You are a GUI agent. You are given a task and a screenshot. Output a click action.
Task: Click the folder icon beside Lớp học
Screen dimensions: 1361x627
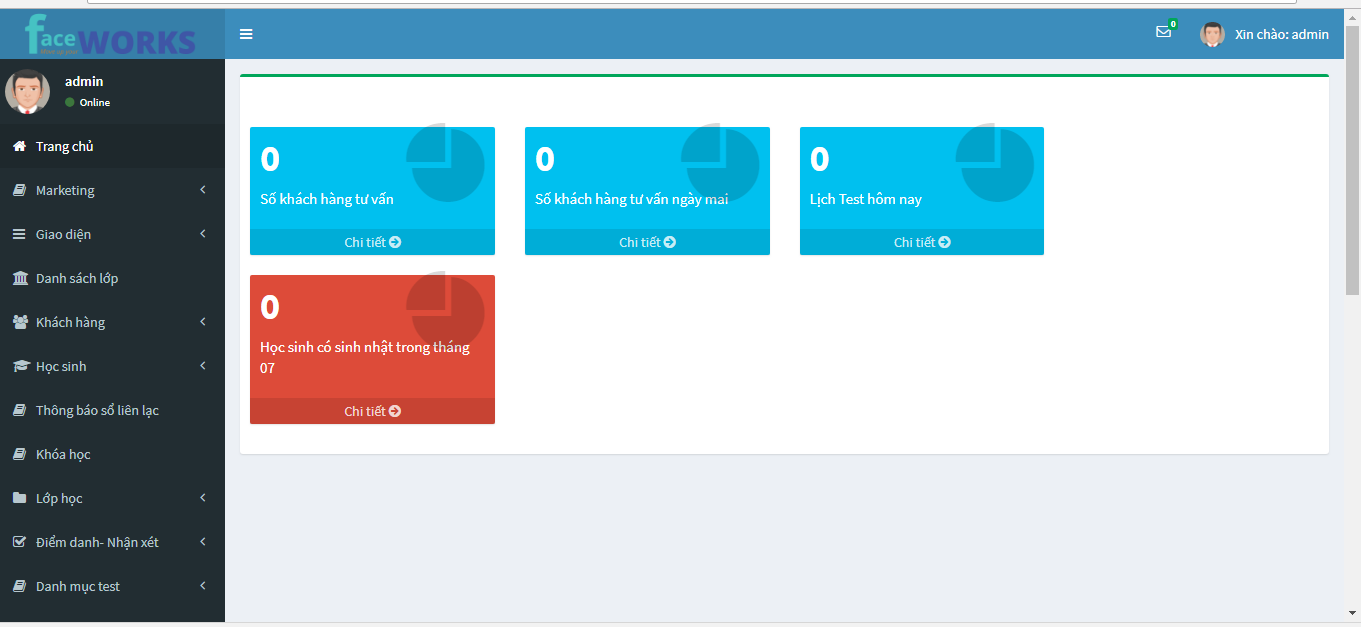coord(19,498)
